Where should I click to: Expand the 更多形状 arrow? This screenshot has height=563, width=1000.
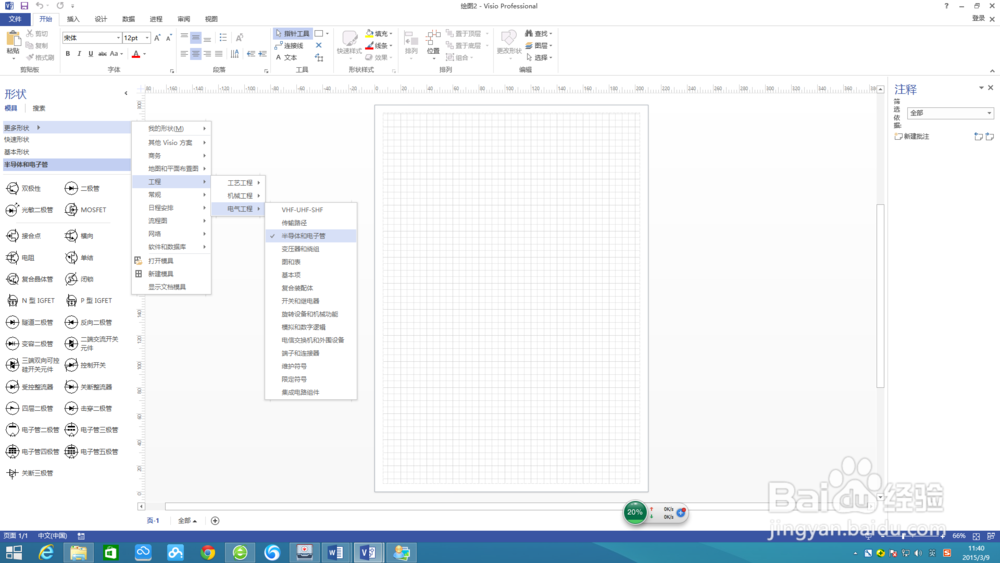pos(38,128)
